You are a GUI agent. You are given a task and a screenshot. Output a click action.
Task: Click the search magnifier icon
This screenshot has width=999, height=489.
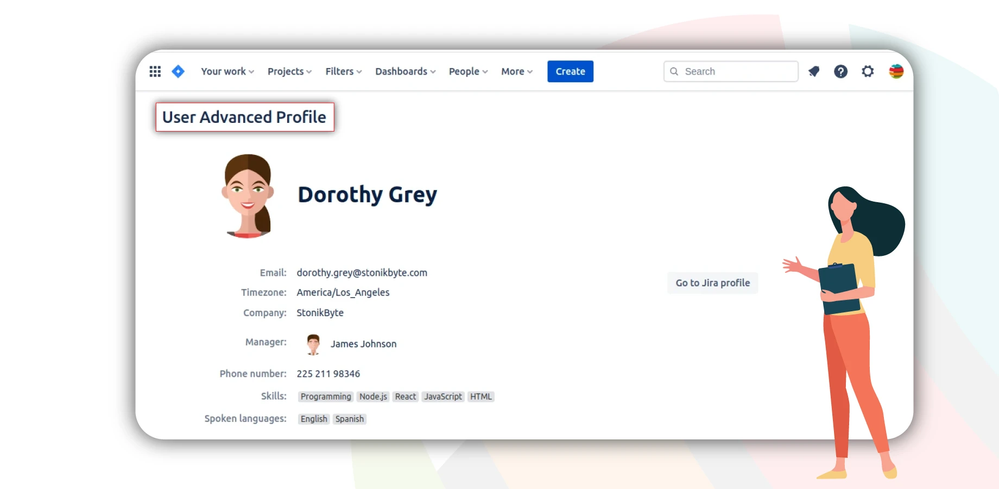click(x=674, y=71)
